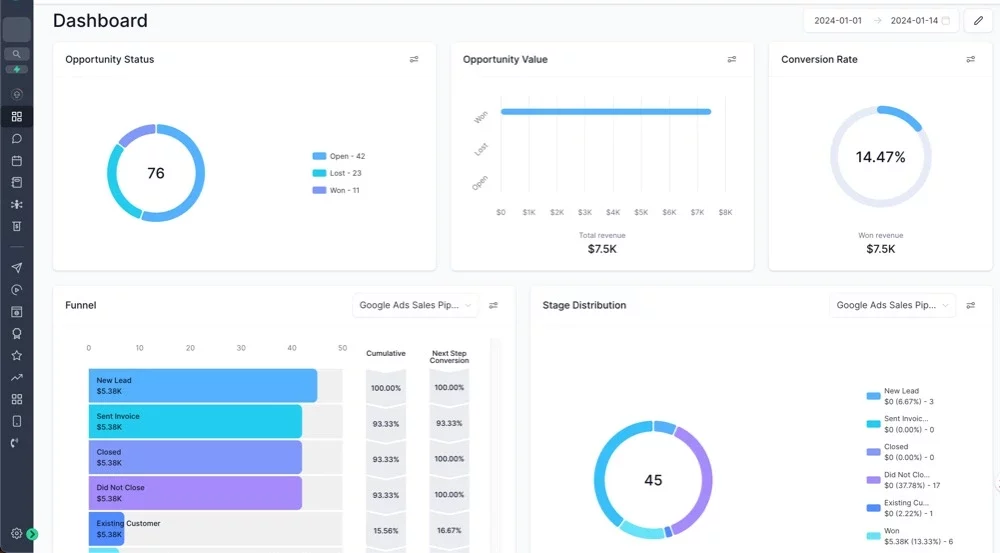Toggle the Open legend entry in Opportunity Status
The image size is (1000, 553).
tap(338, 157)
